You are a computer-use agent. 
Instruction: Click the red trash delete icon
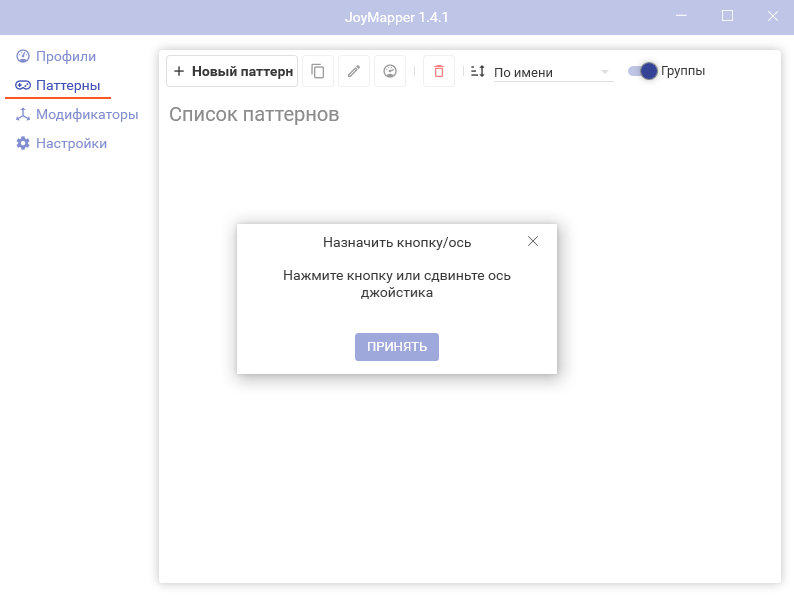439,71
